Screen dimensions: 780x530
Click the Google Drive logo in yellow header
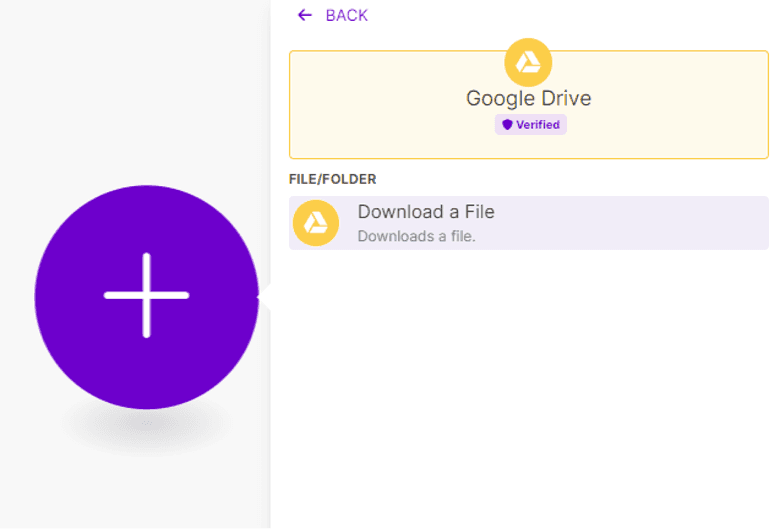(528, 62)
